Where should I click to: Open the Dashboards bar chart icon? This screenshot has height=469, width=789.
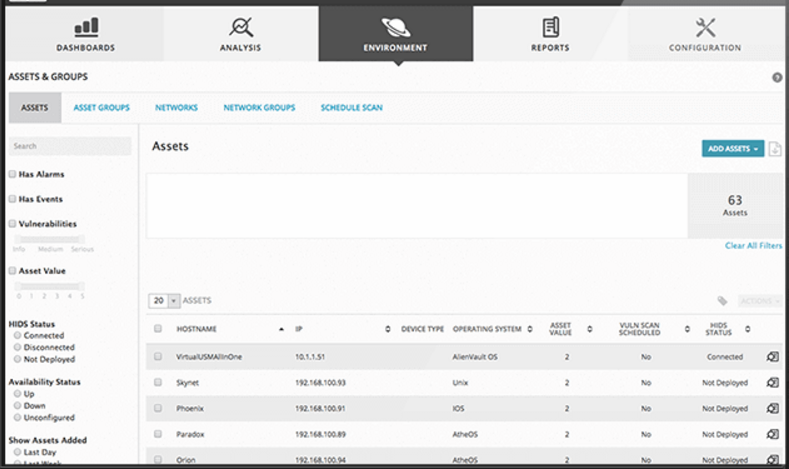point(87,26)
